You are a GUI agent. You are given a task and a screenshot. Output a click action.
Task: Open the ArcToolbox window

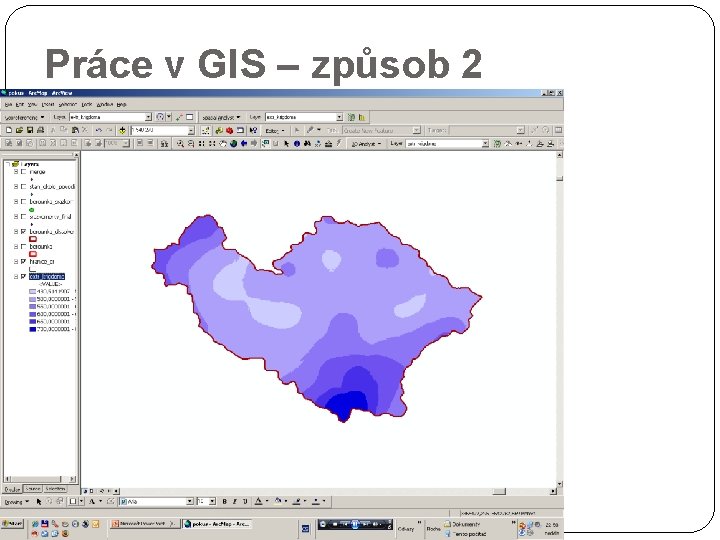[230, 130]
